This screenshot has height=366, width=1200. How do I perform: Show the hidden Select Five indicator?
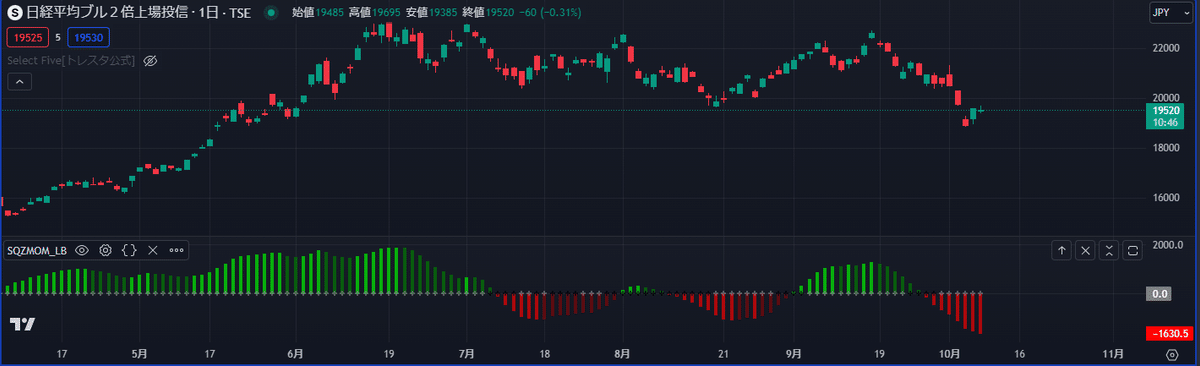point(151,61)
